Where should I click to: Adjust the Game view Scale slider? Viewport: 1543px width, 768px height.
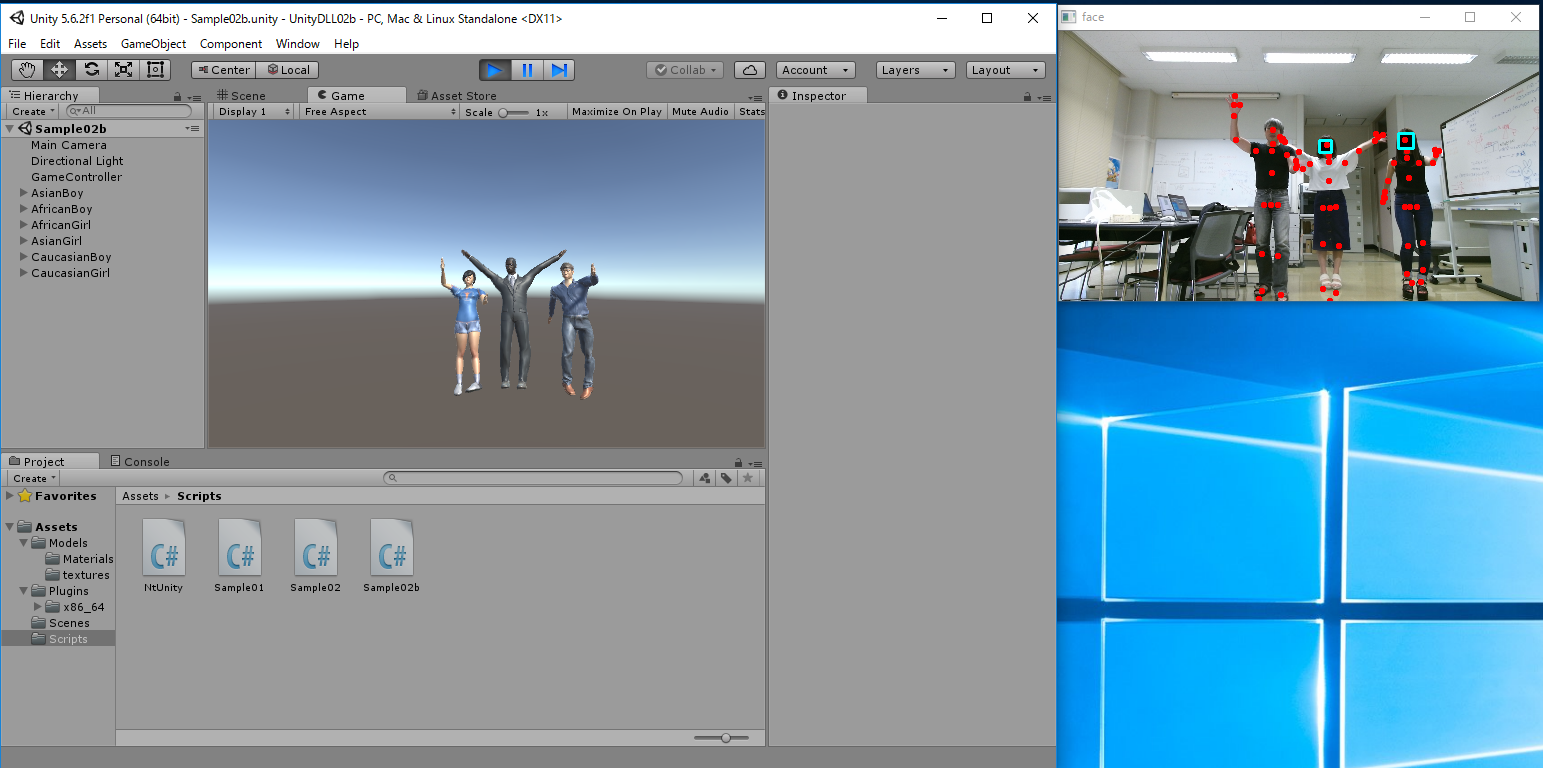point(503,113)
